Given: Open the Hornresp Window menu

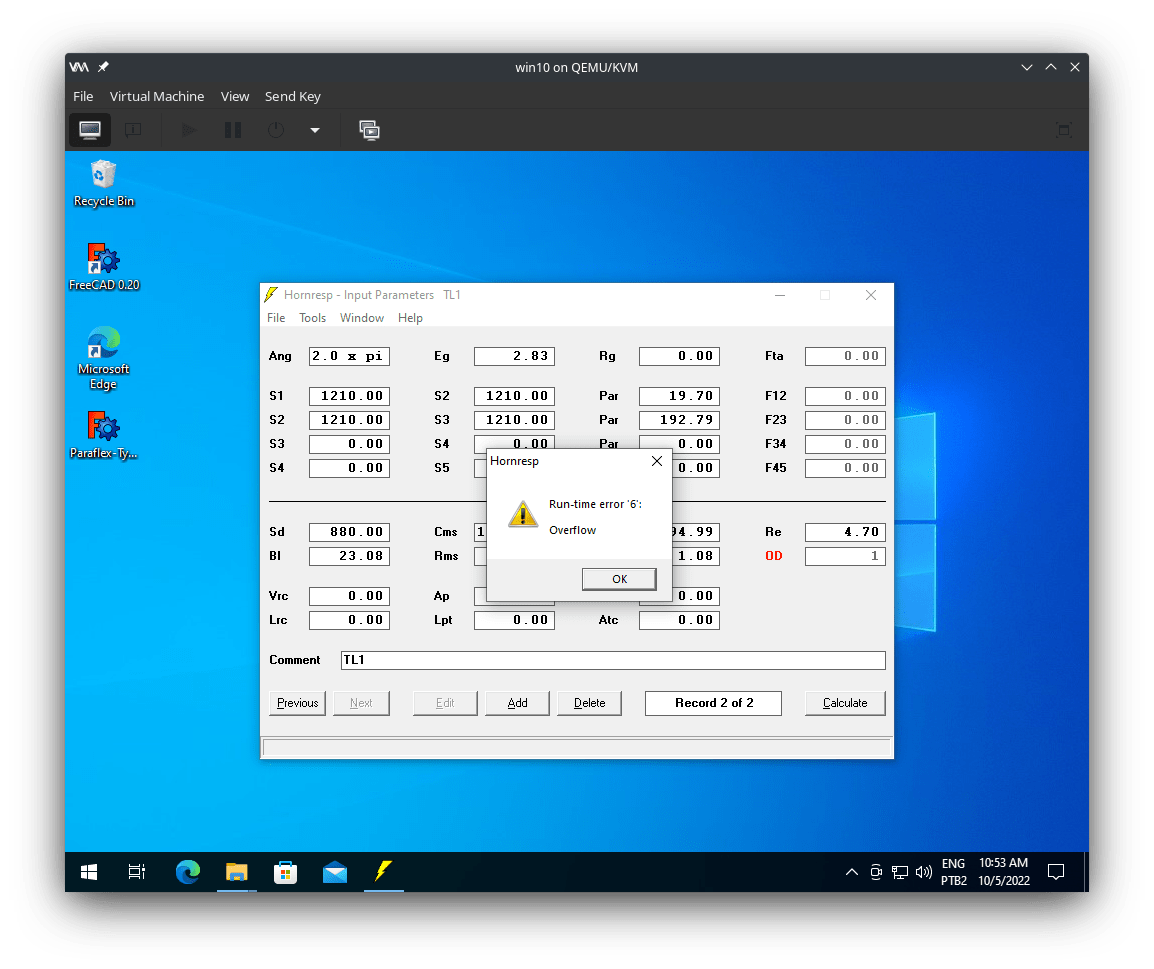Looking at the screenshot, I should point(361,318).
